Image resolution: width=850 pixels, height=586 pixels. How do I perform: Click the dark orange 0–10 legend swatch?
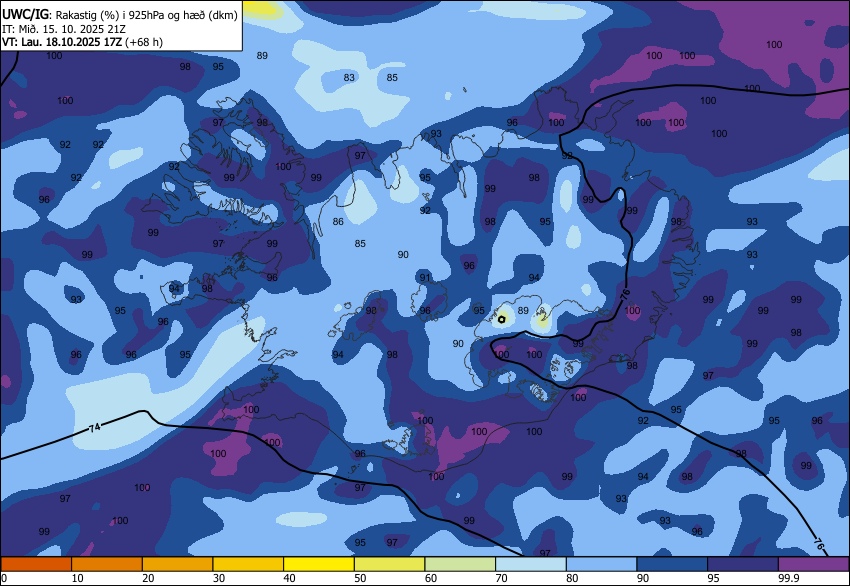[x=36, y=564]
